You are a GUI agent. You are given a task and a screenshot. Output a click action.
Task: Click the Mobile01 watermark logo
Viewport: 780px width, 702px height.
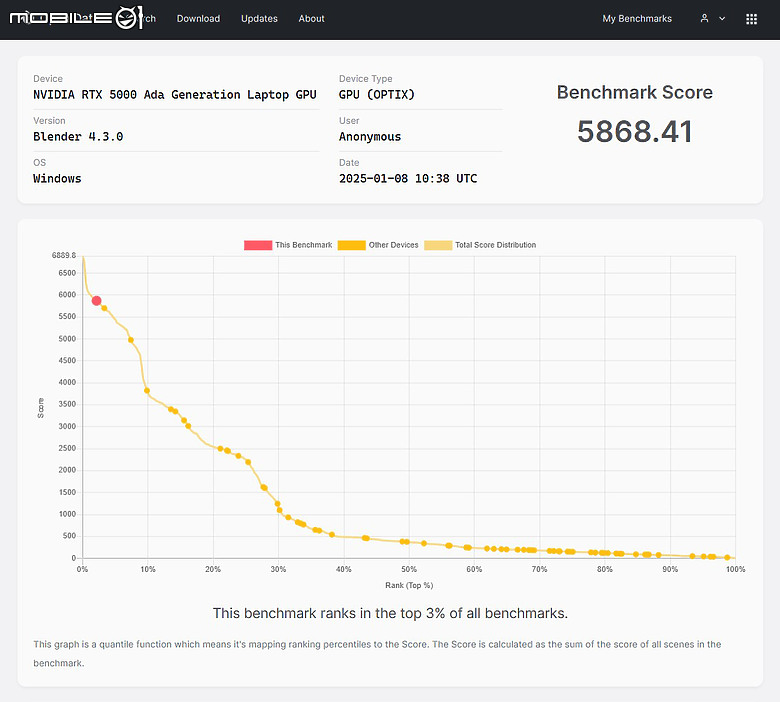(x=76, y=18)
